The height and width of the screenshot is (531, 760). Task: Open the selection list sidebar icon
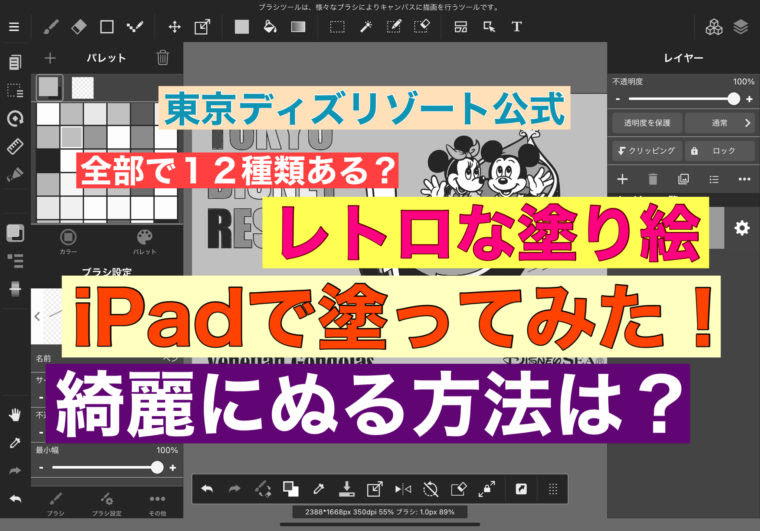tap(15, 90)
